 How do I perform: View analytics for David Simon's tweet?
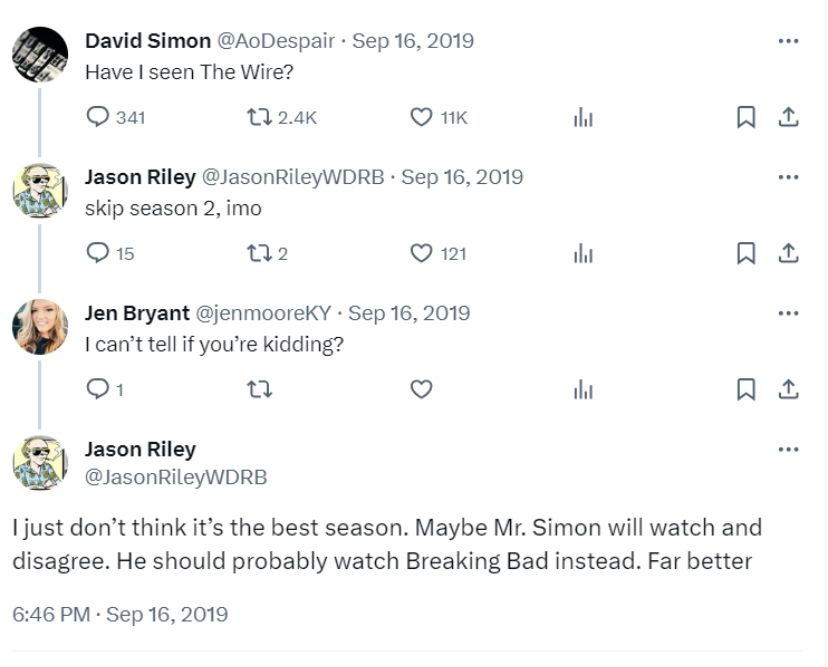(583, 118)
